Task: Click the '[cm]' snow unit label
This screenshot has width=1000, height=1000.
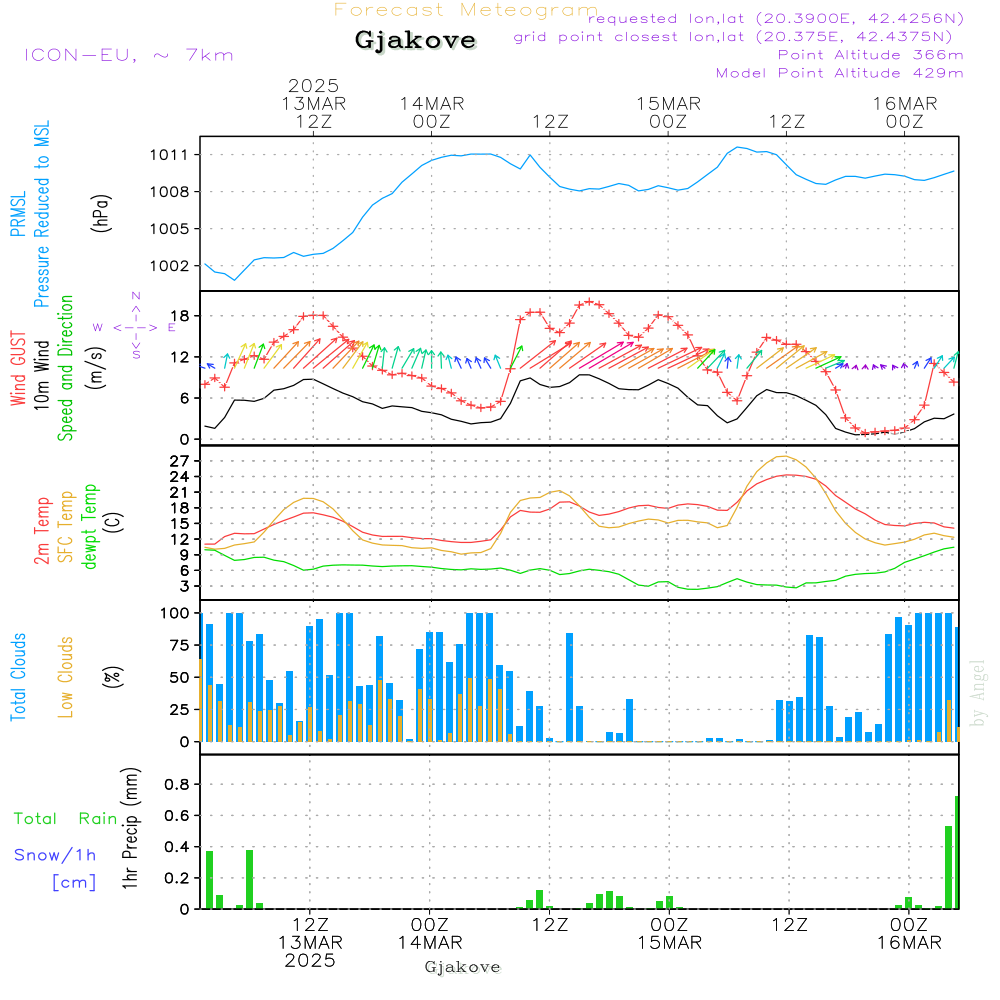Action: [x=74, y=883]
